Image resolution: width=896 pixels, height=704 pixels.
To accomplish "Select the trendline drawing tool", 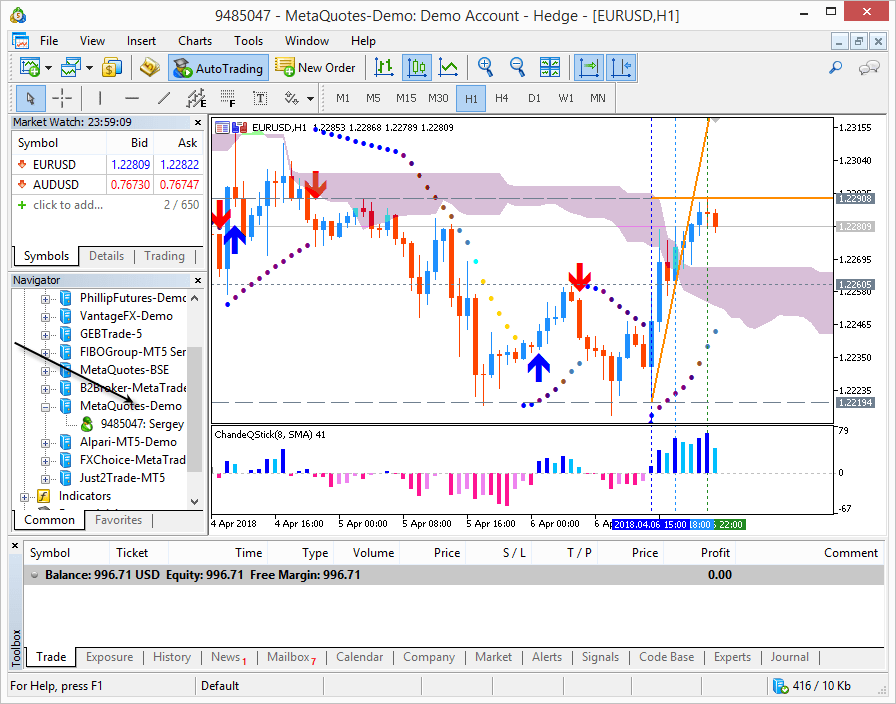I will click(x=164, y=98).
